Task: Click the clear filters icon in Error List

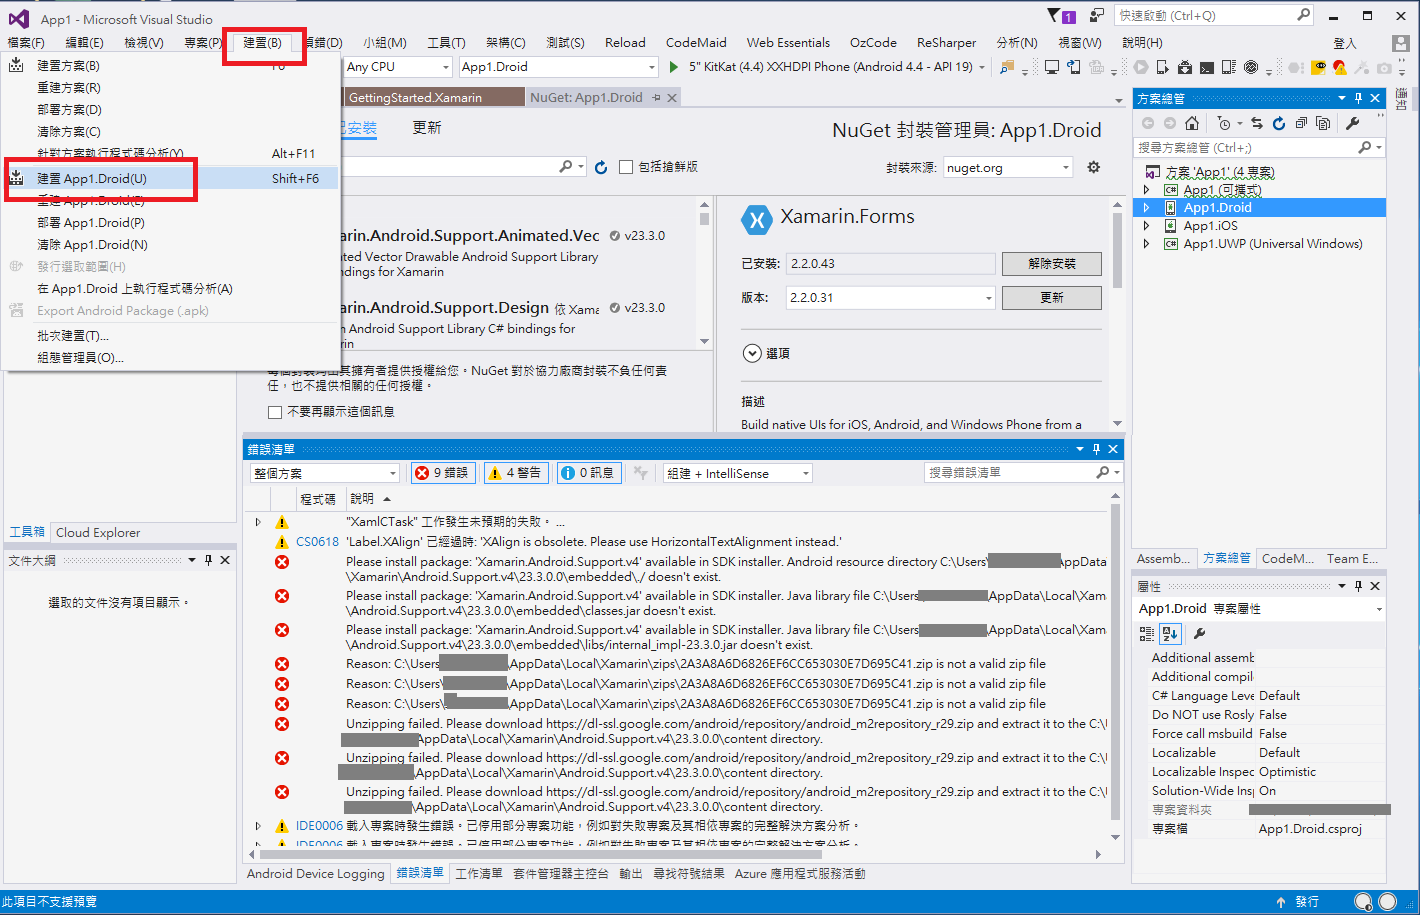Action: [x=641, y=473]
